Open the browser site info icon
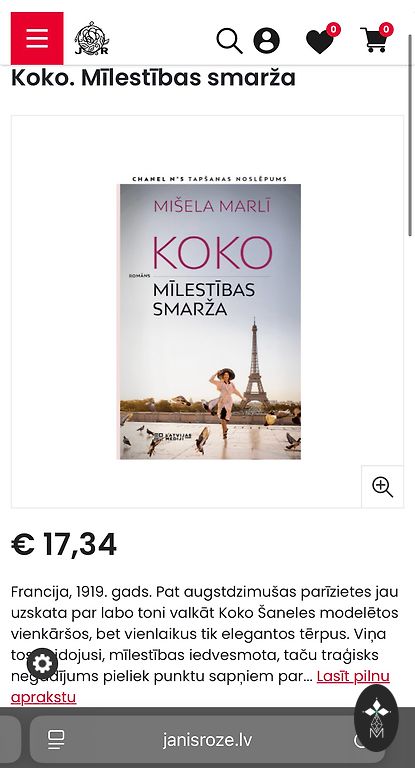415x768 pixels. (56, 740)
